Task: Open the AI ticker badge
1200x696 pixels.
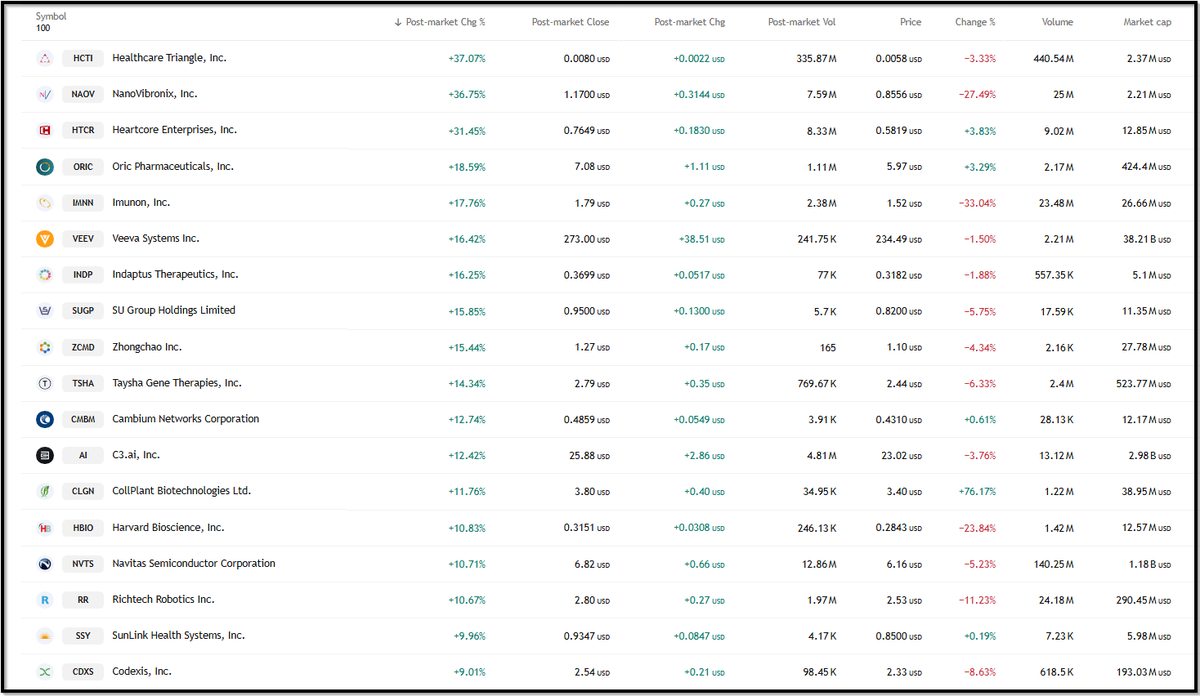Action: [x=83, y=455]
